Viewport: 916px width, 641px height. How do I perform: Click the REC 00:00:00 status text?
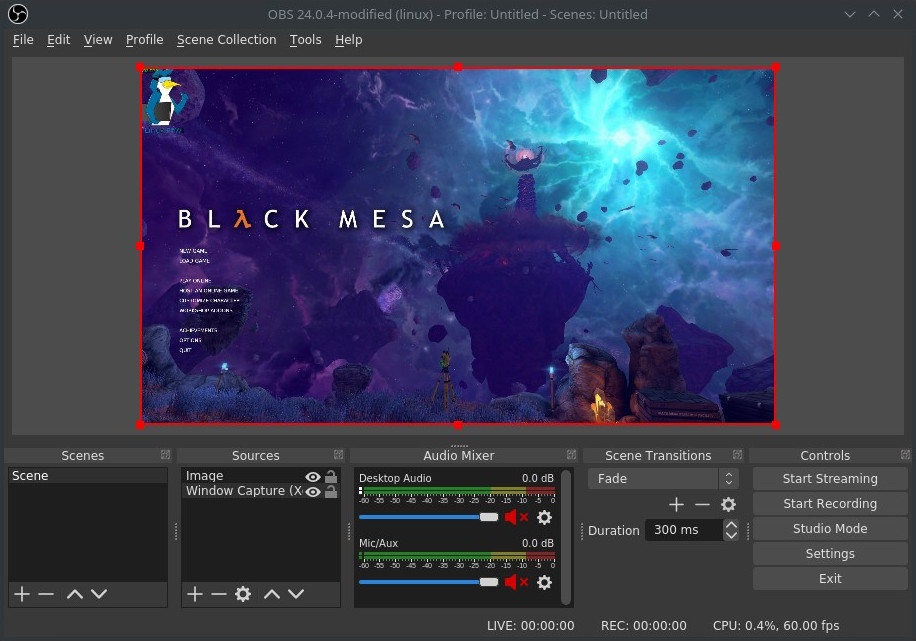644,626
